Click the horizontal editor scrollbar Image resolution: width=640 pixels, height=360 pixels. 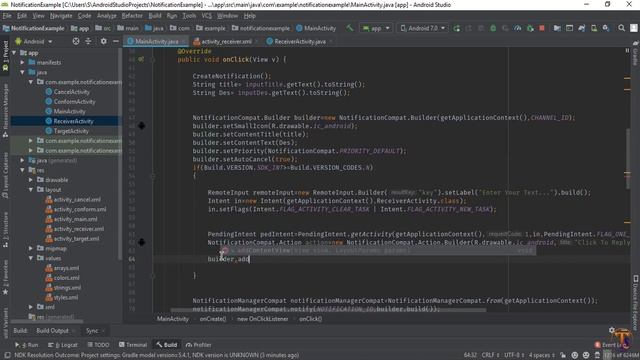pos(329,310)
